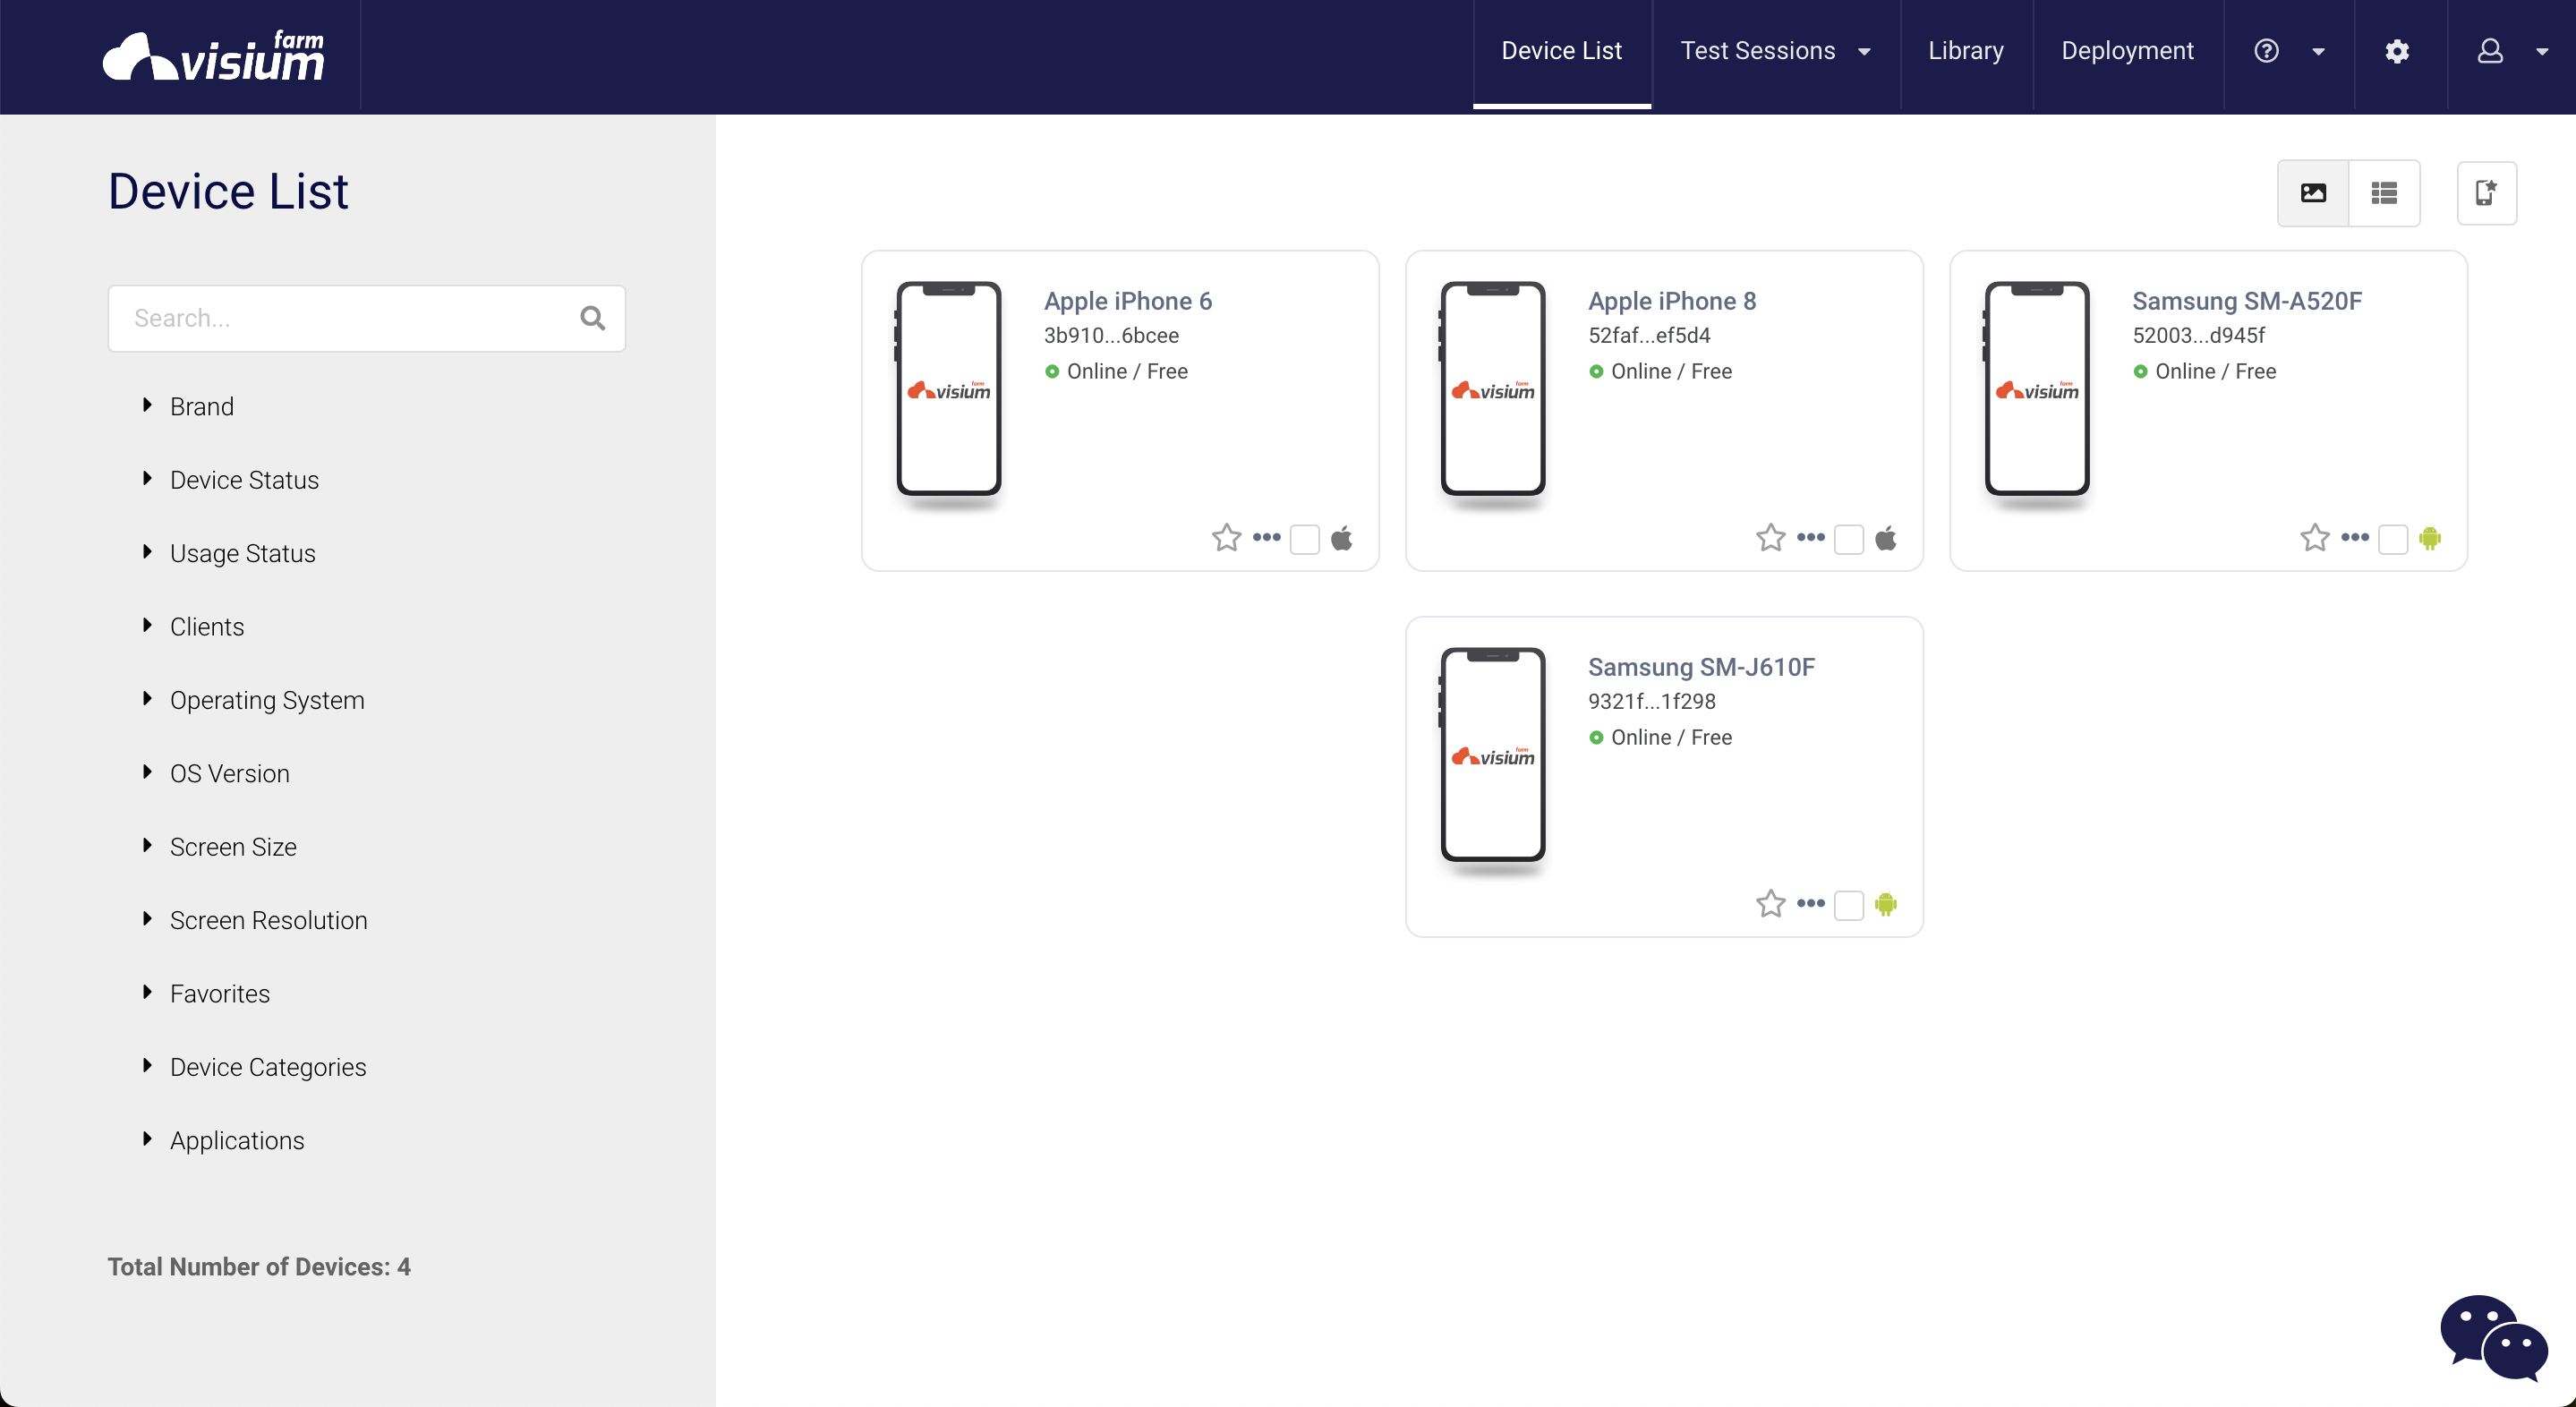
Task: Click device ID 52003...d945f
Action: [2198, 335]
